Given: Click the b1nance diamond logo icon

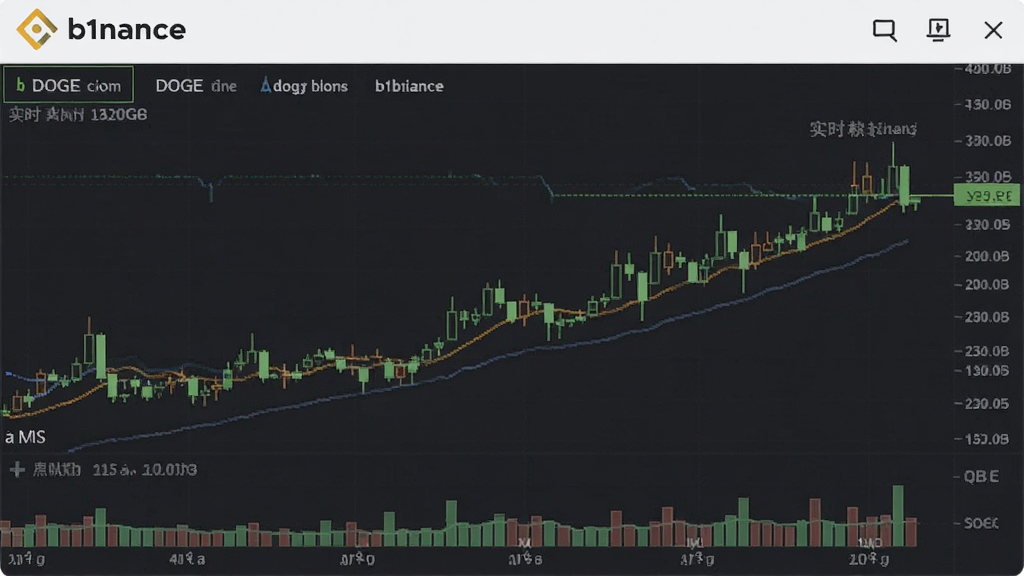Looking at the screenshot, I should pyautogui.click(x=37, y=29).
